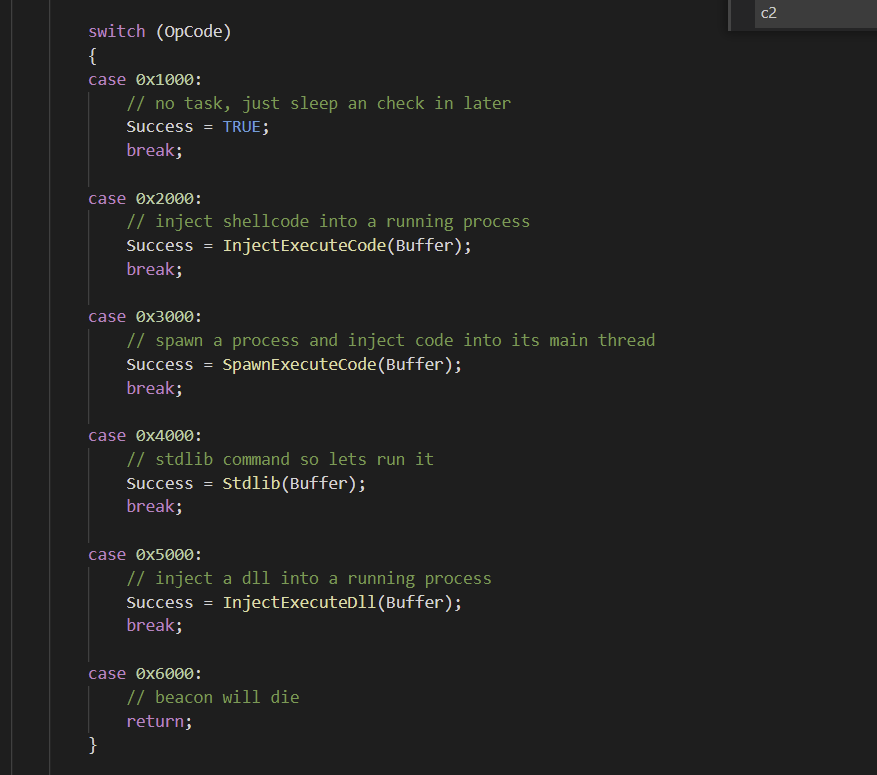Click the "Stdlib" function call
Screen dimensions: 877x775
[x=252, y=483]
